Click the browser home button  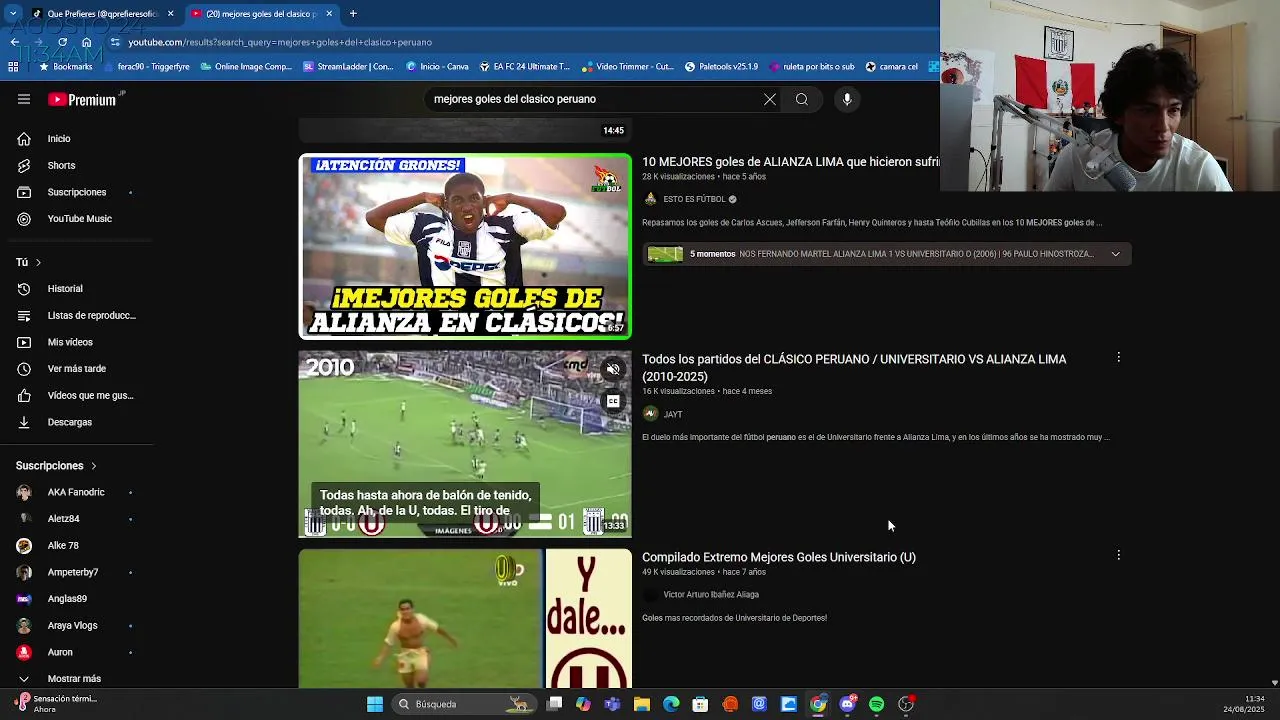tap(86, 42)
